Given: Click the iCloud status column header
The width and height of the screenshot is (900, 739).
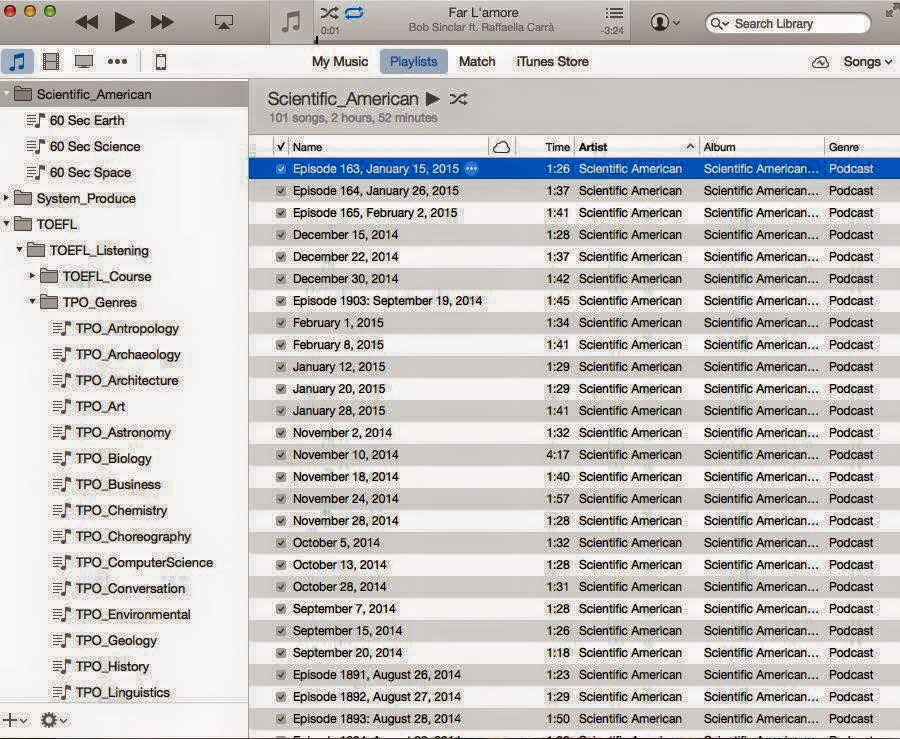Looking at the screenshot, I should pos(502,147).
